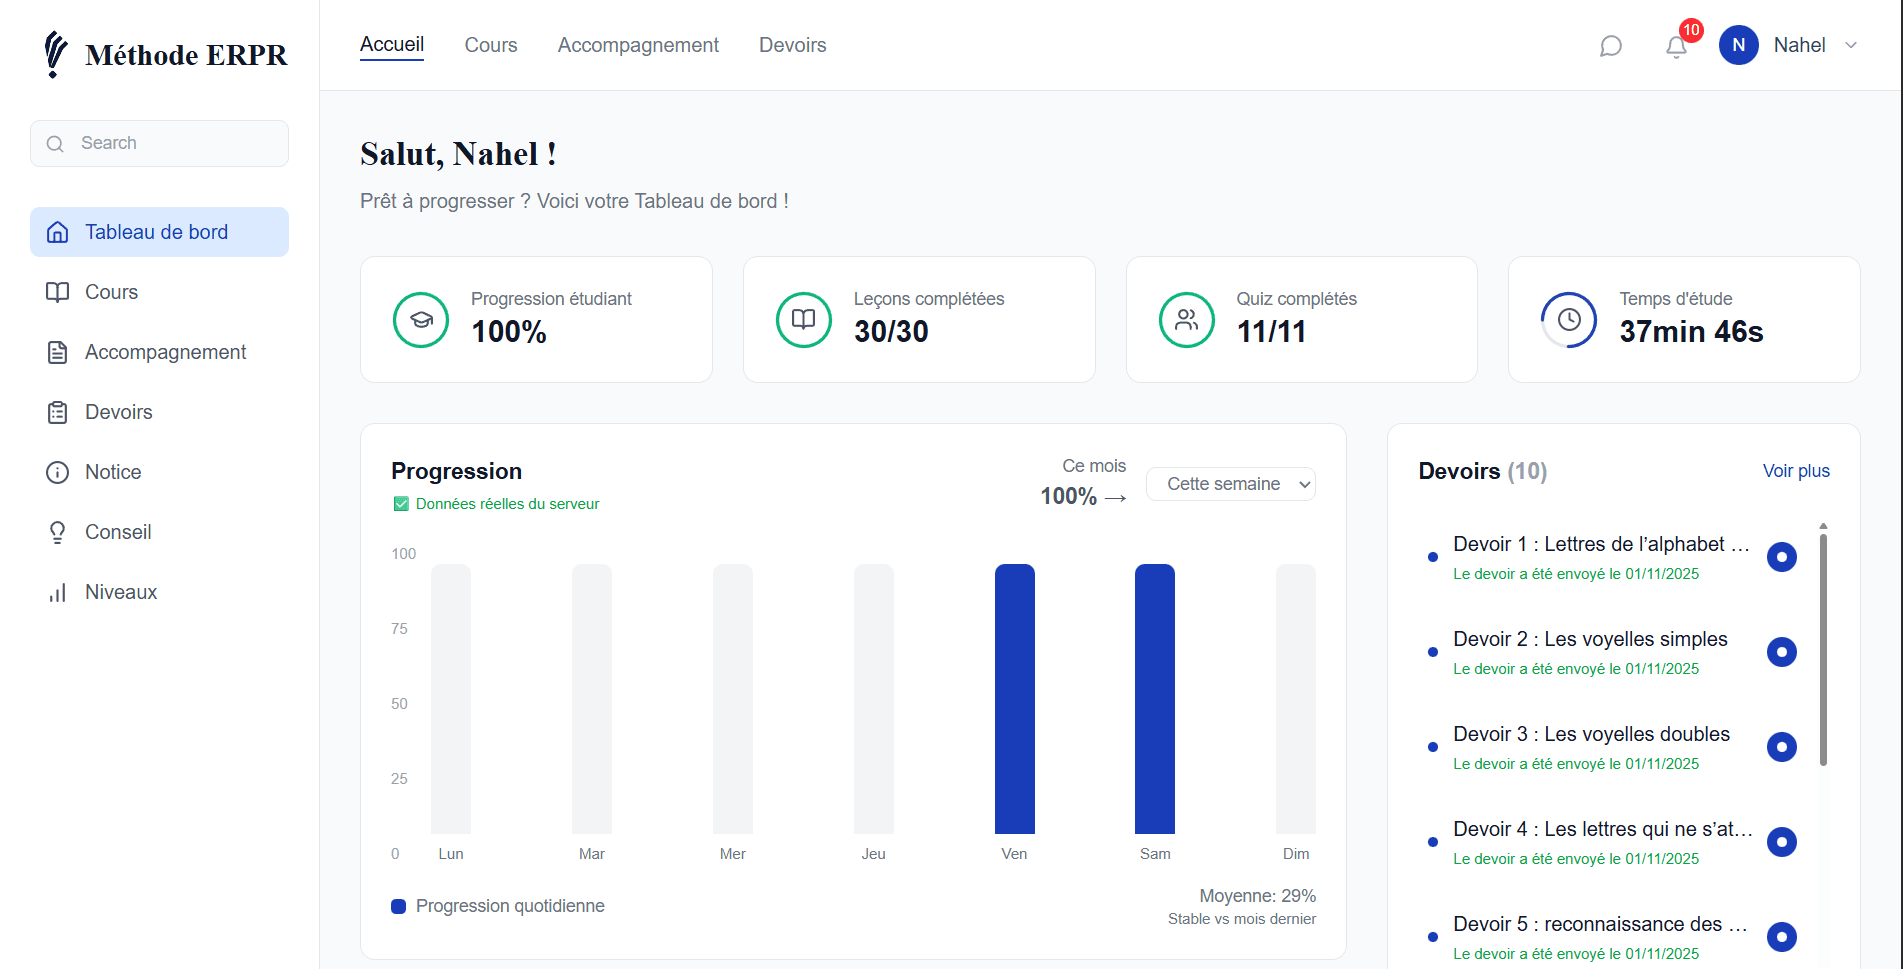Click the Méthode ERPR feather logo
The width and height of the screenshot is (1903, 969).
coord(56,54)
